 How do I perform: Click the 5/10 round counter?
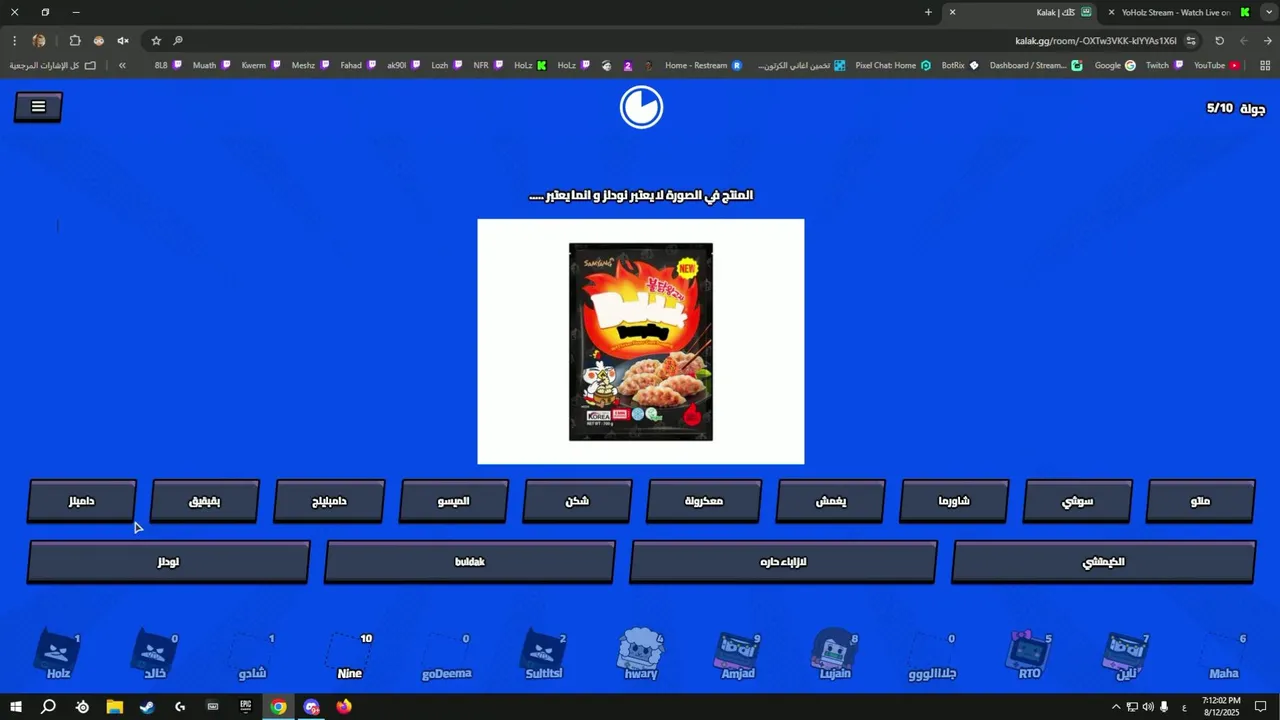coord(1220,108)
